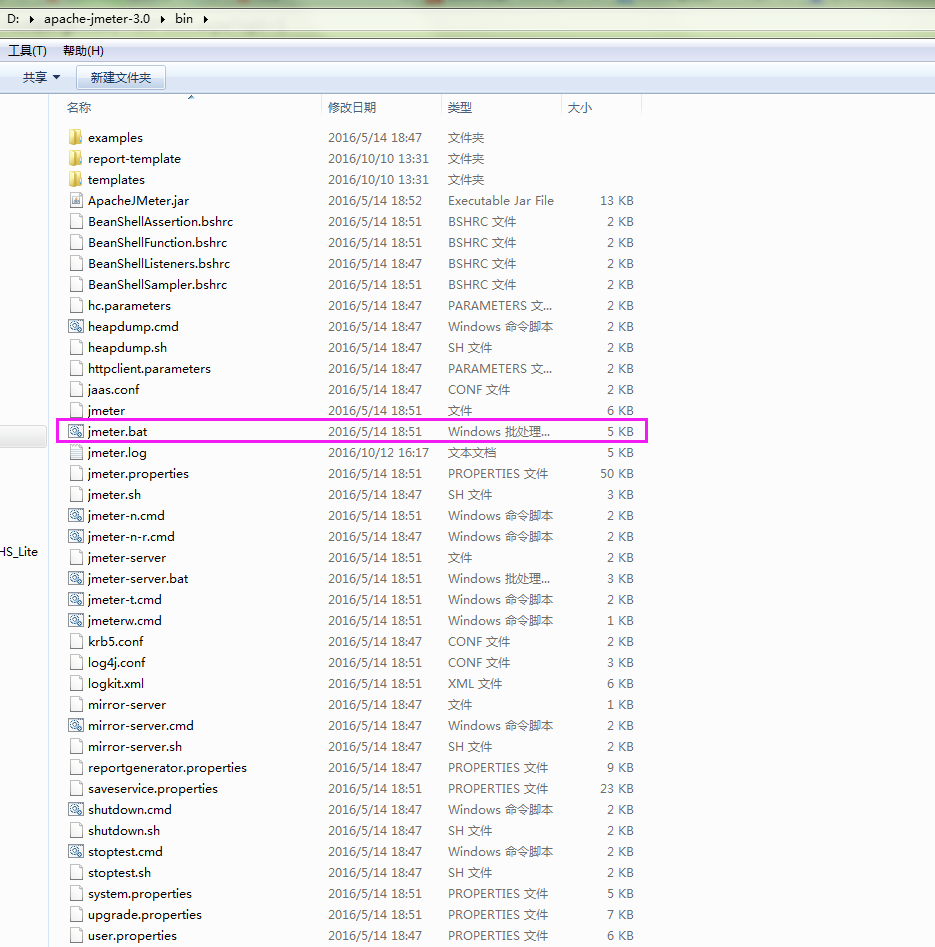
Task: Click the report-template folder icon
Action: click(x=76, y=159)
